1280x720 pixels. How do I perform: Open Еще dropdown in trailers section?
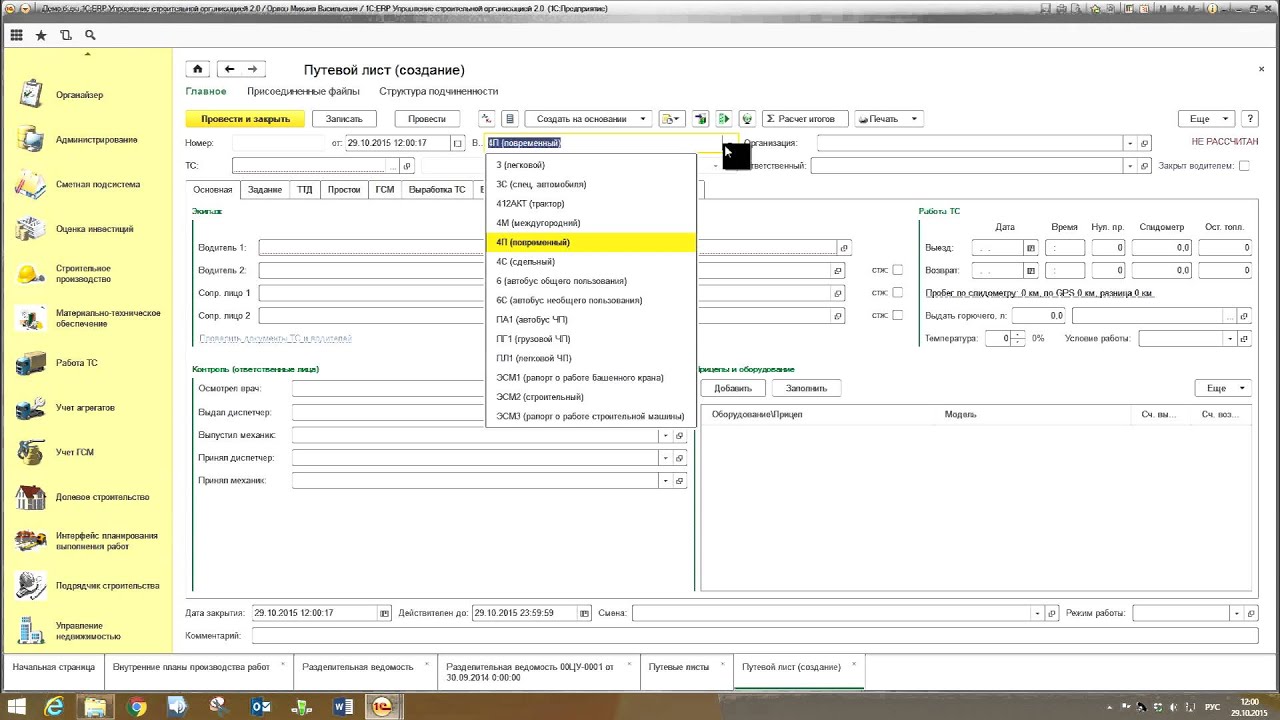[x=1222, y=388]
